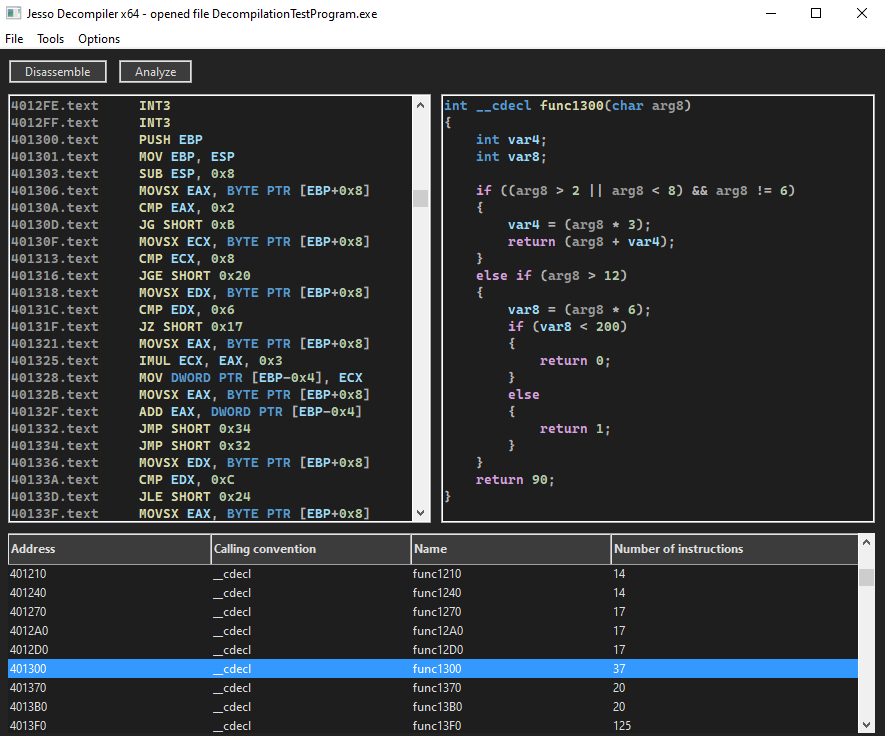Sort by Calling convention column header
Image resolution: width=885 pixels, height=736 pixels.
(310, 549)
